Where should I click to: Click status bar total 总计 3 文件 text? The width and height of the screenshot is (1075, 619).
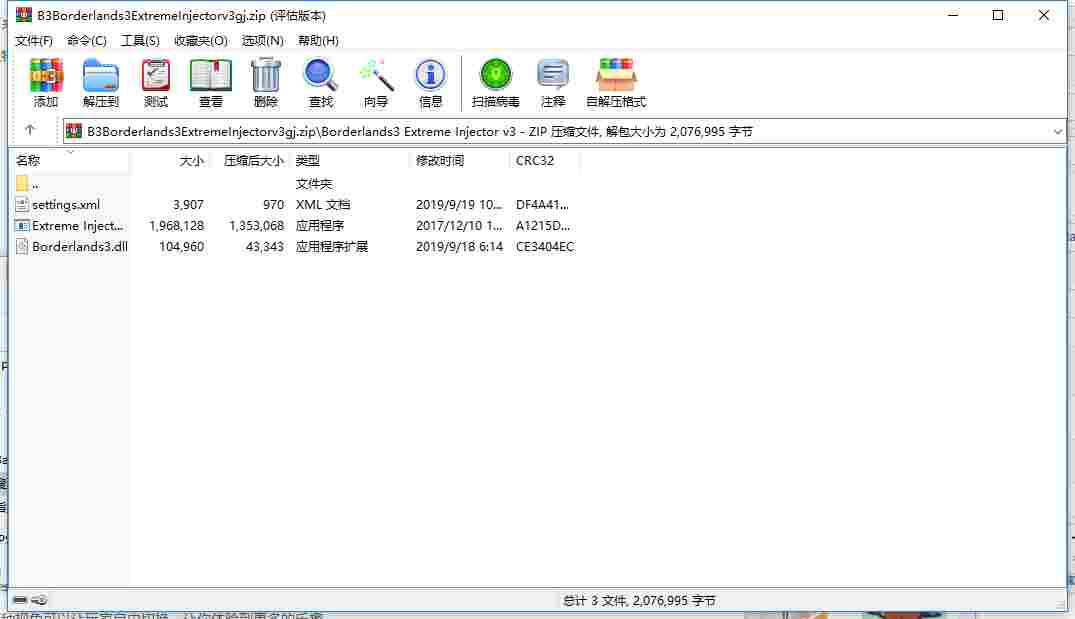pyautogui.click(x=640, y=600)
